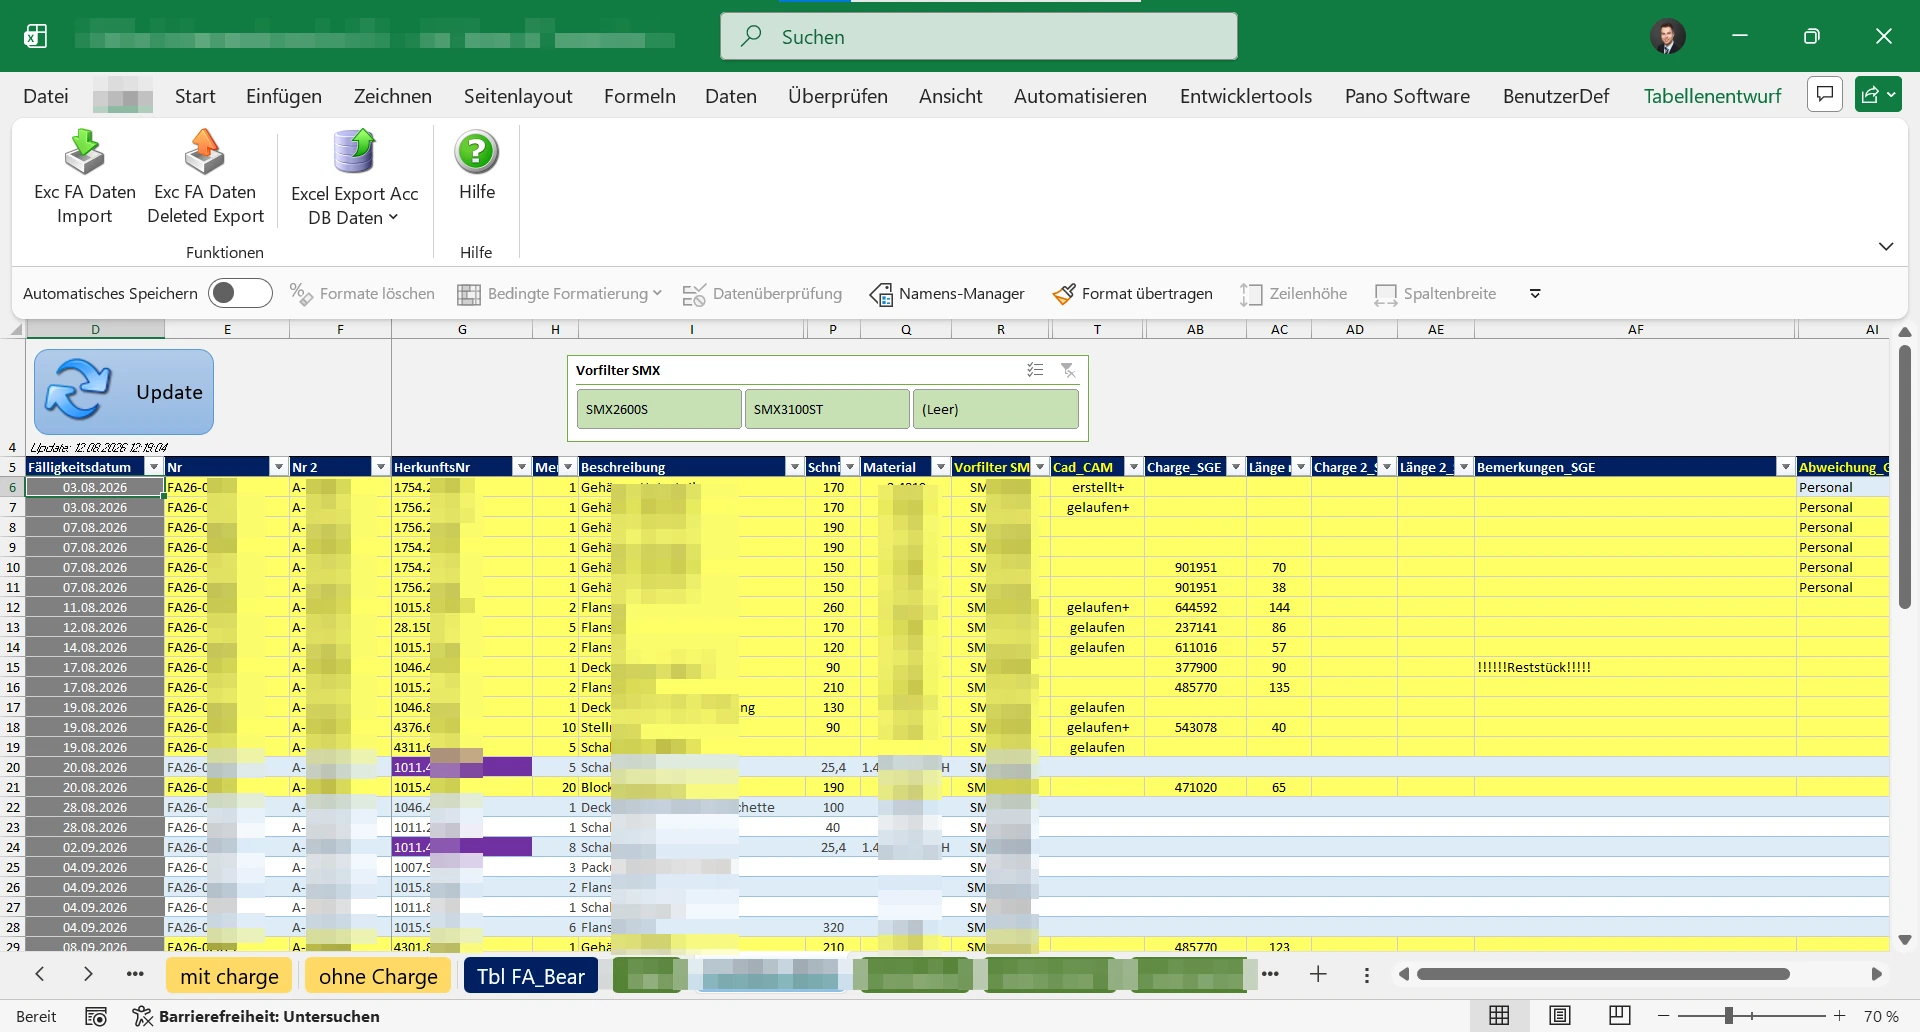Toggle multi-select in Vorfilter SMX slicer

pyautogui.click(x=1035, y=370)
